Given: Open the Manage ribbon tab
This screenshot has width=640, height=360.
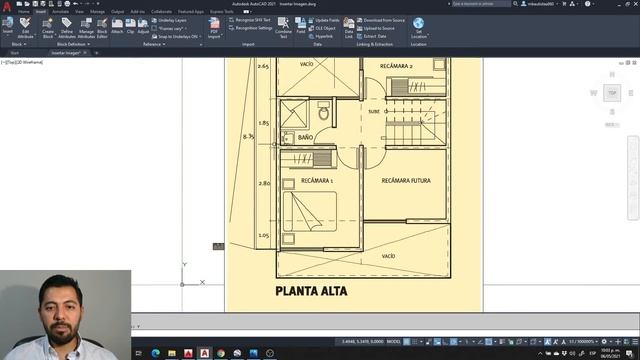Looking at the screenshot, I should pyautogui.click(x=97, y=12).
